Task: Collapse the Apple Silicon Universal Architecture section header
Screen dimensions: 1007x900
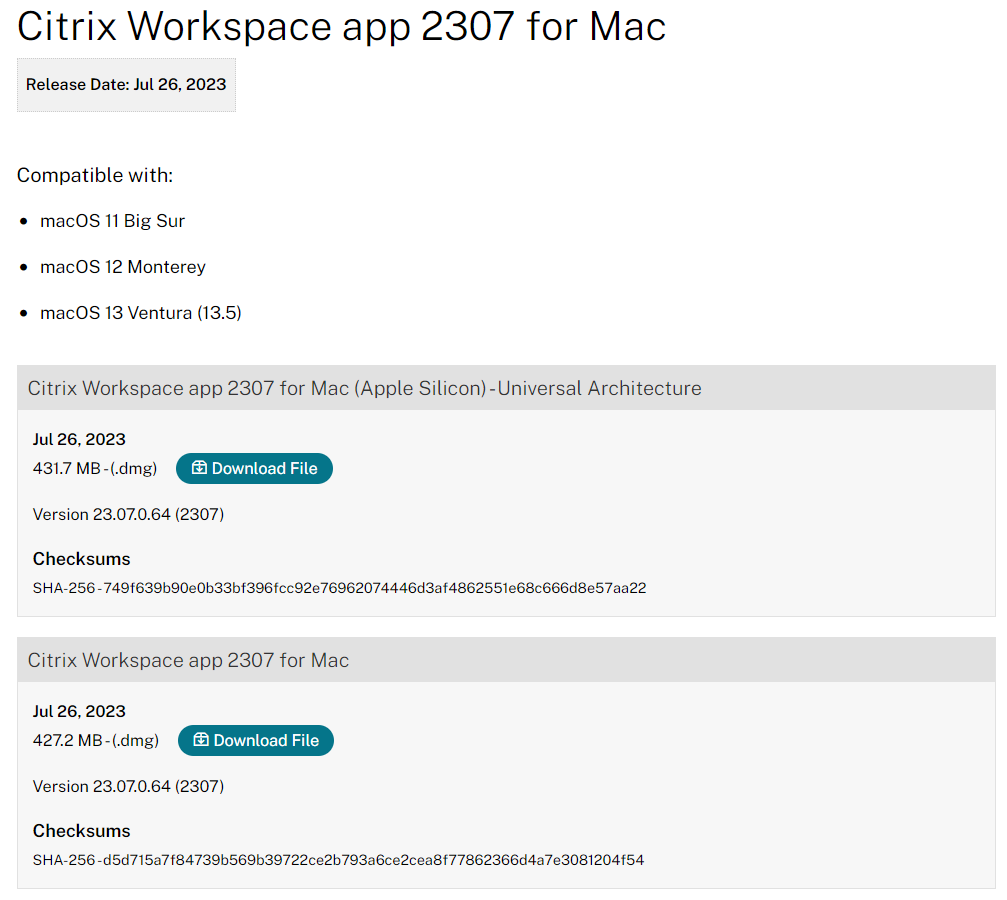Action: coord(506,388)
